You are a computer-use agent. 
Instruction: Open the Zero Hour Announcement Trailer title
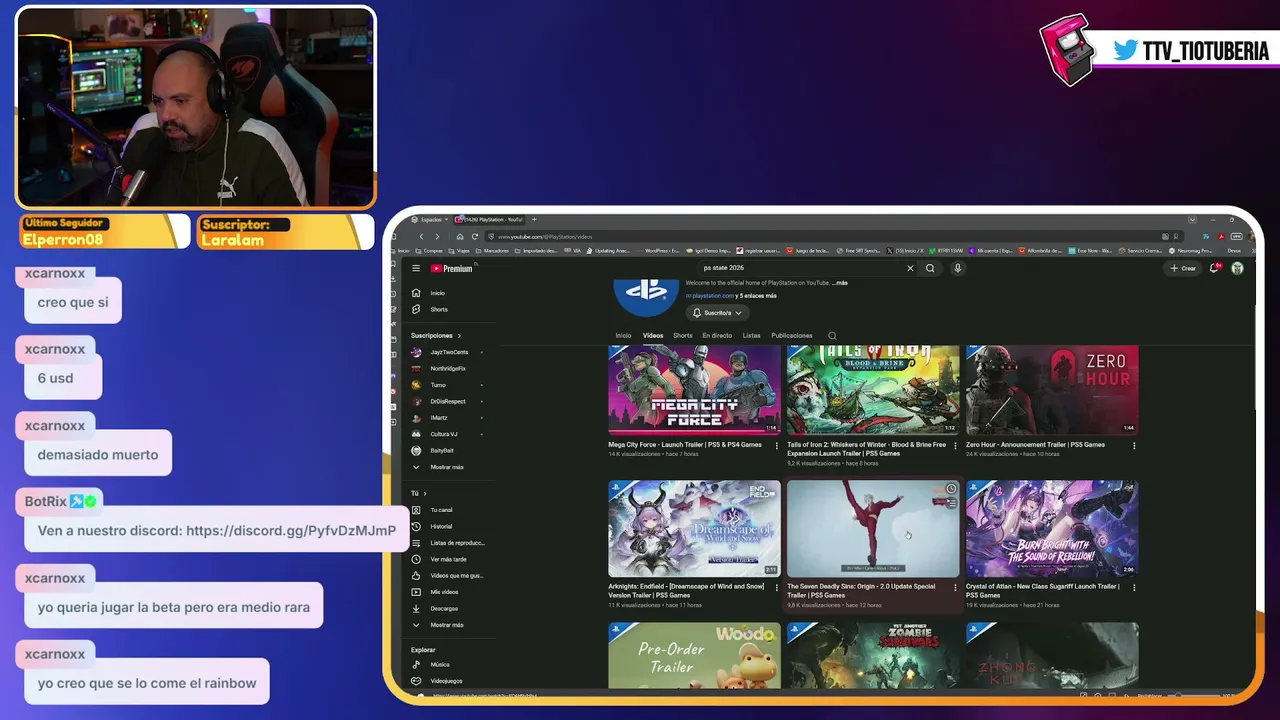(1035, 445)
